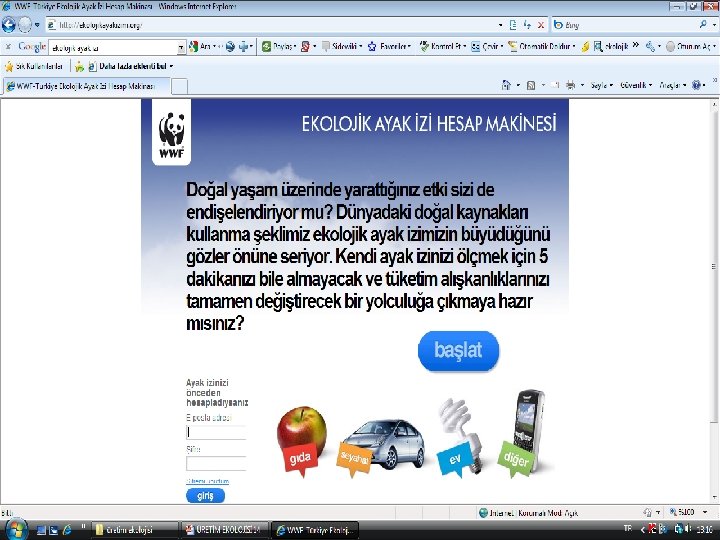Click the blue plus icon on toolbar
This screenshot has height=540, width=720.
[x=245, y=46]
